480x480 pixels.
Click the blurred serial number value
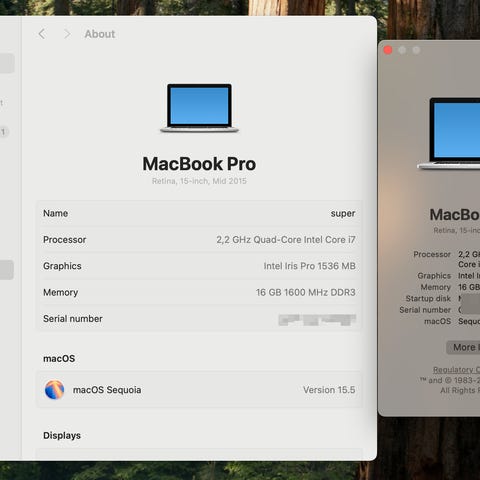coord(317,320)
